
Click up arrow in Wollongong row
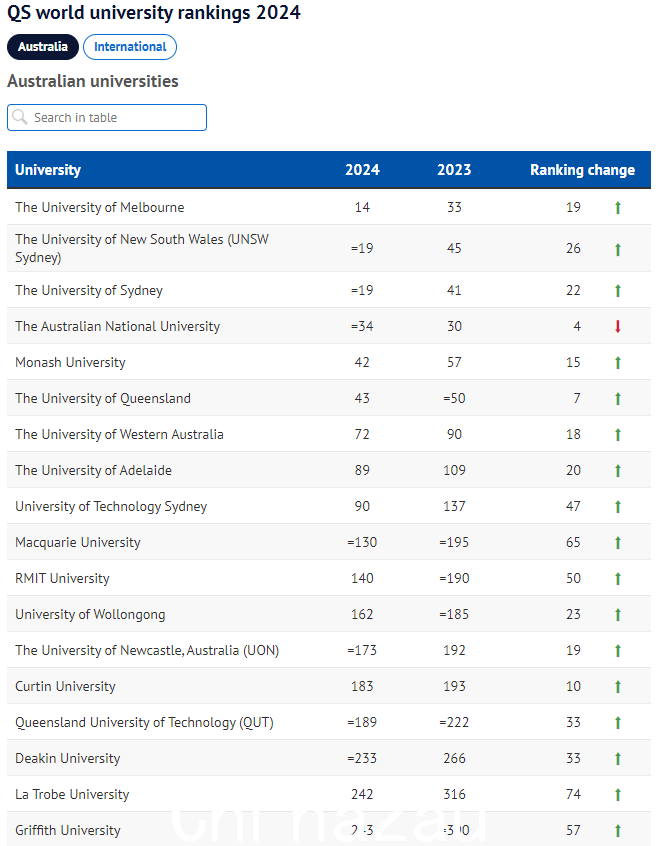point(618,615)
